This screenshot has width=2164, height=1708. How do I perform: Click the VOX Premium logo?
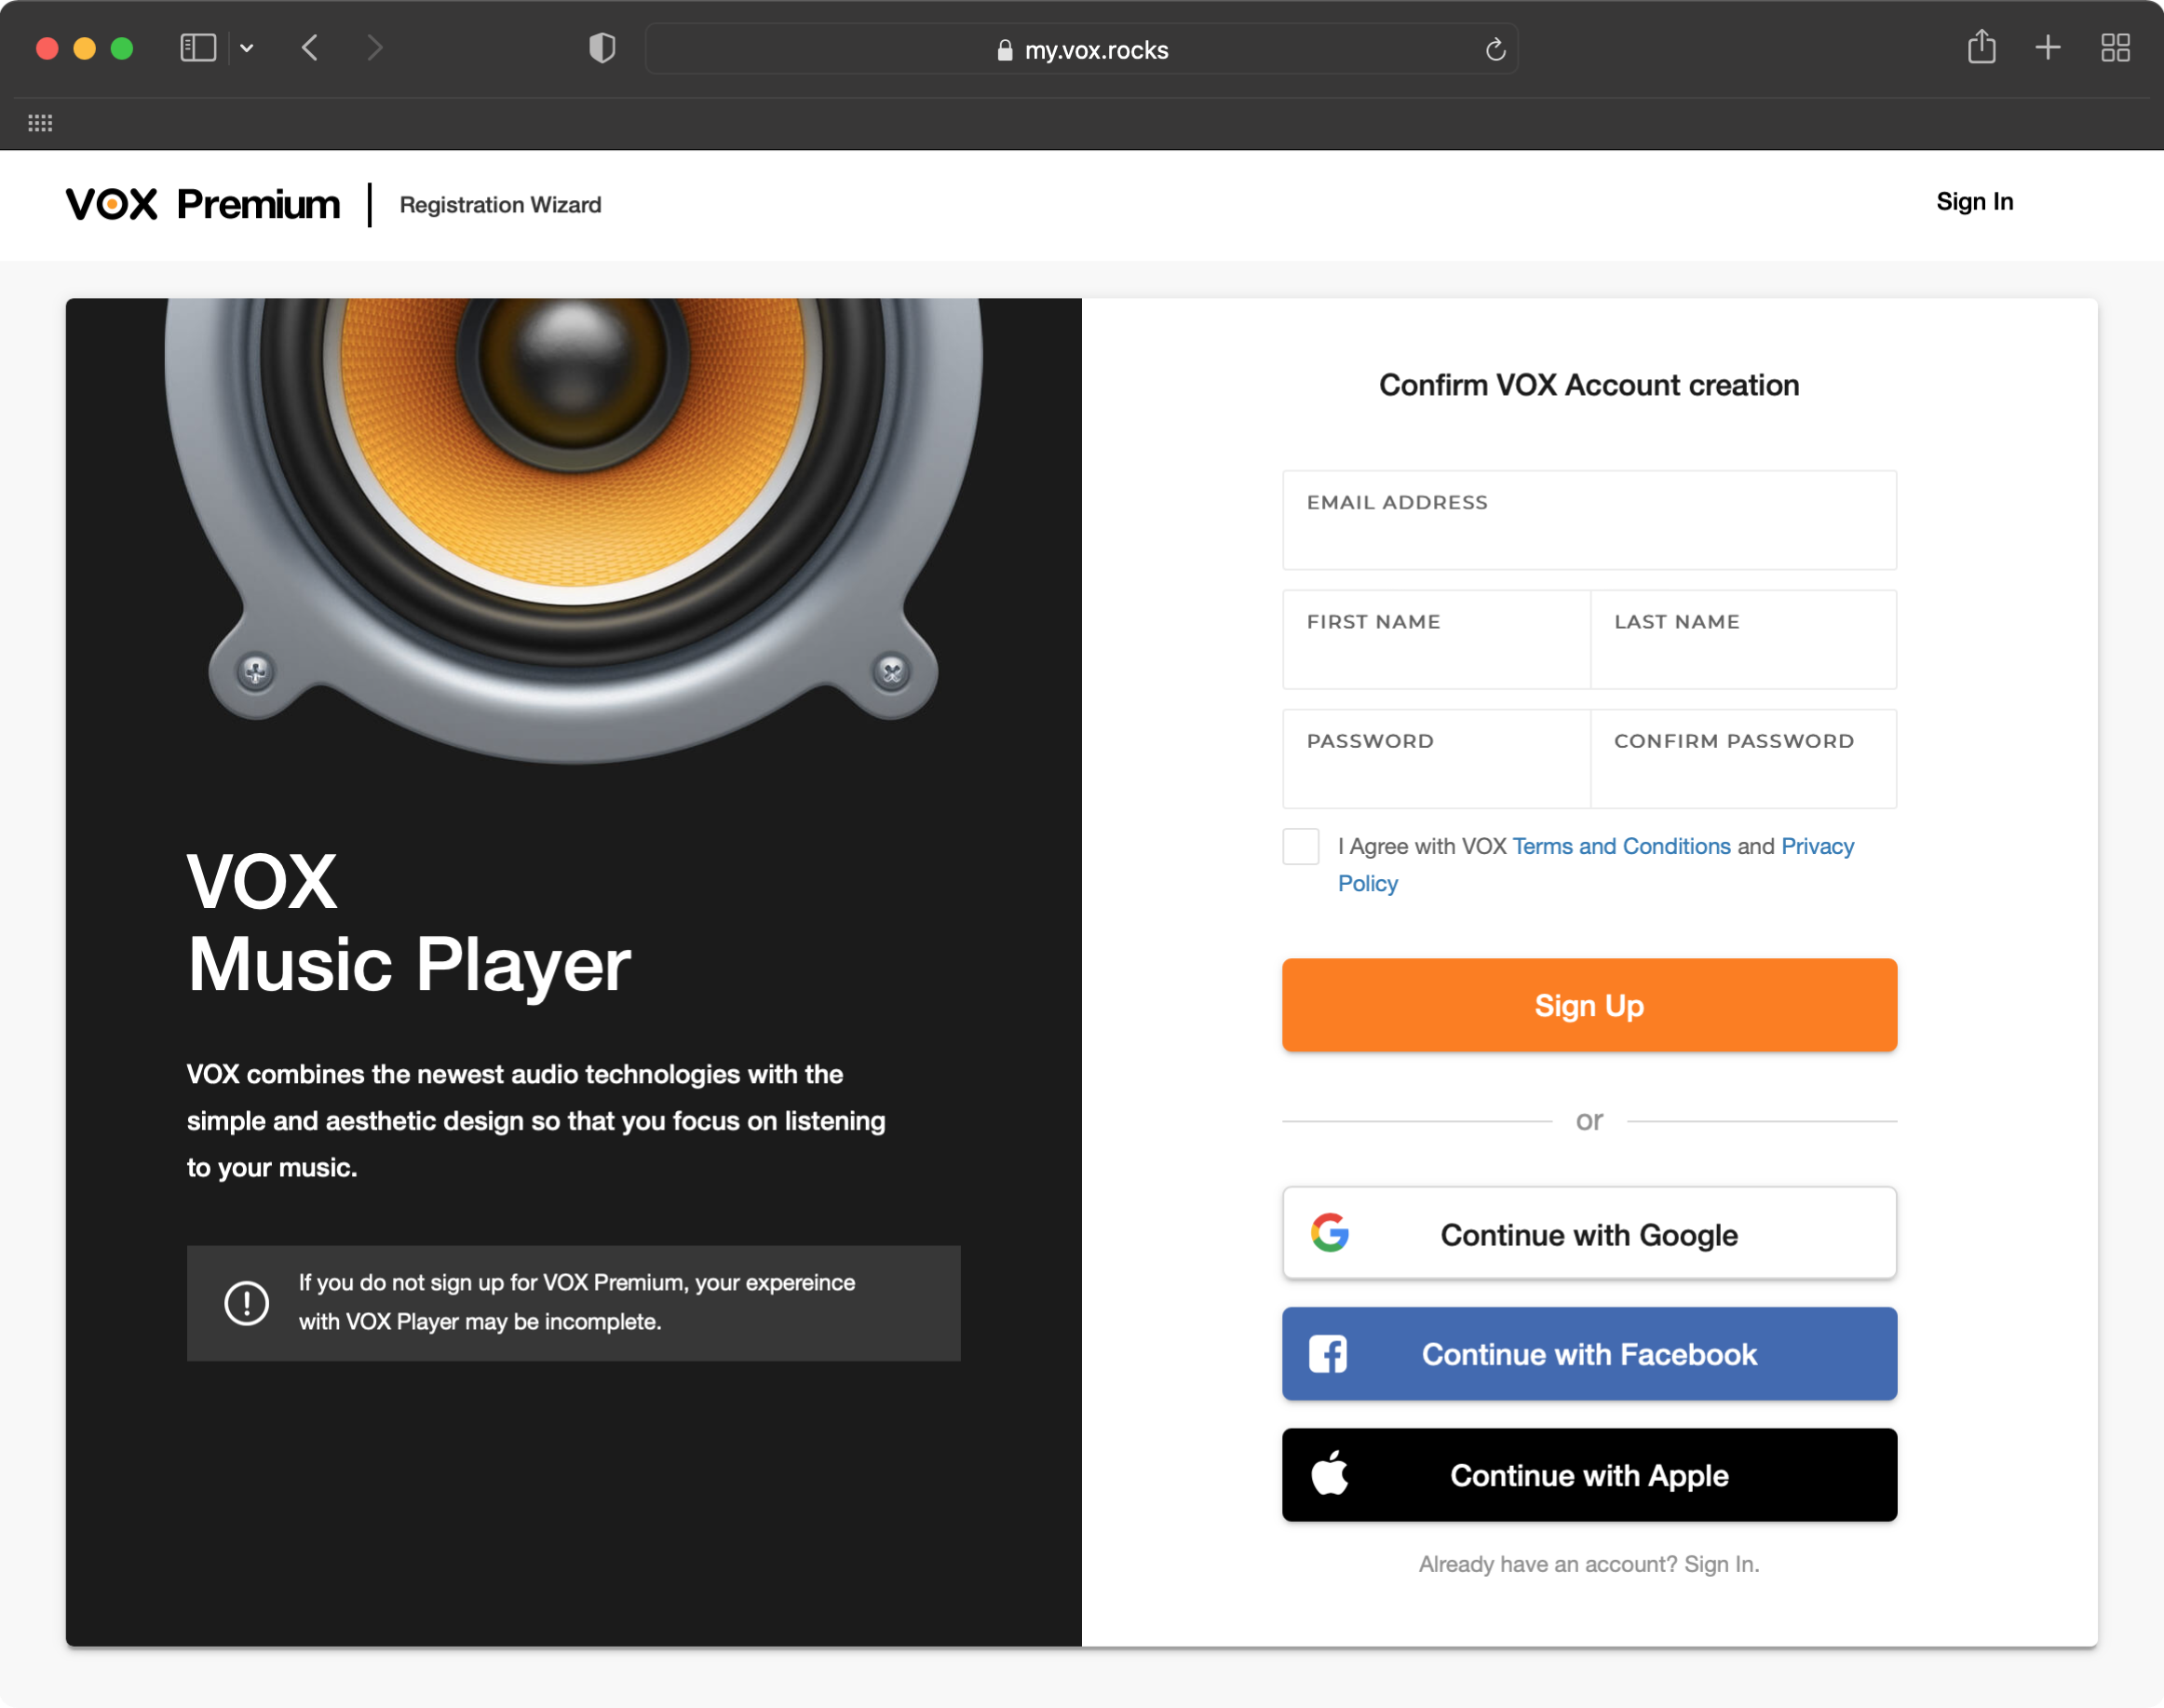(203, 204)
